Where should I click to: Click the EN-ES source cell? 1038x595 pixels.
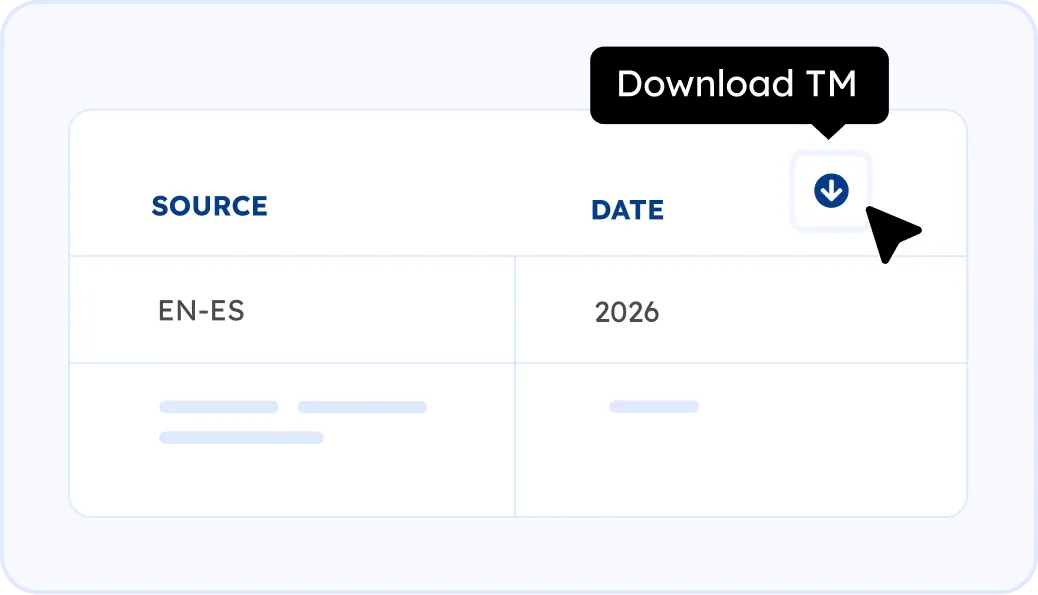[201, 310]
